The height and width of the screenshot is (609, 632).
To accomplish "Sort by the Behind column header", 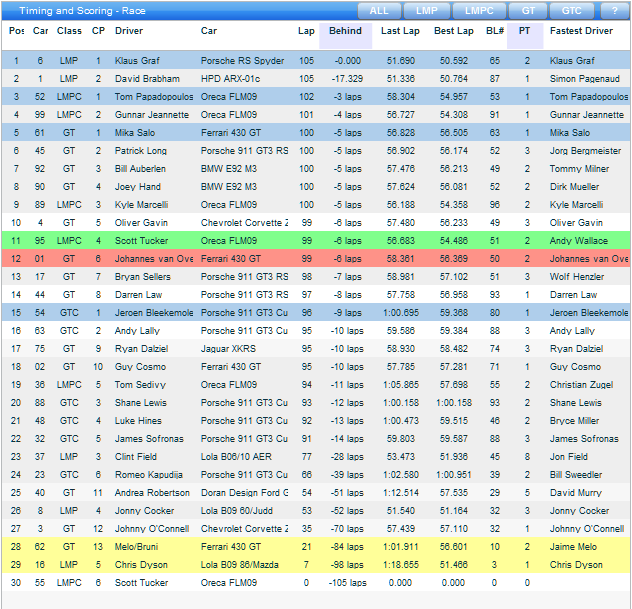I will click(x=345, y=31).
